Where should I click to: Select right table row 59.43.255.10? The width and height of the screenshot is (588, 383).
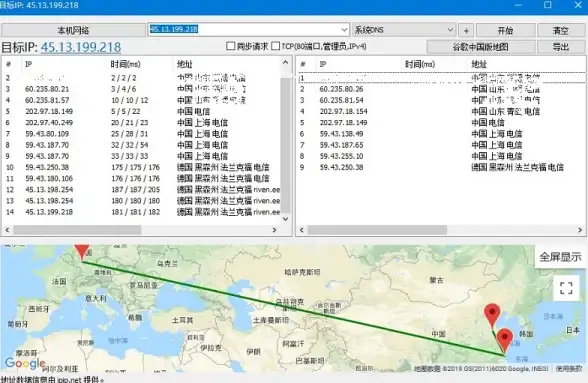(x=441, y=156)
